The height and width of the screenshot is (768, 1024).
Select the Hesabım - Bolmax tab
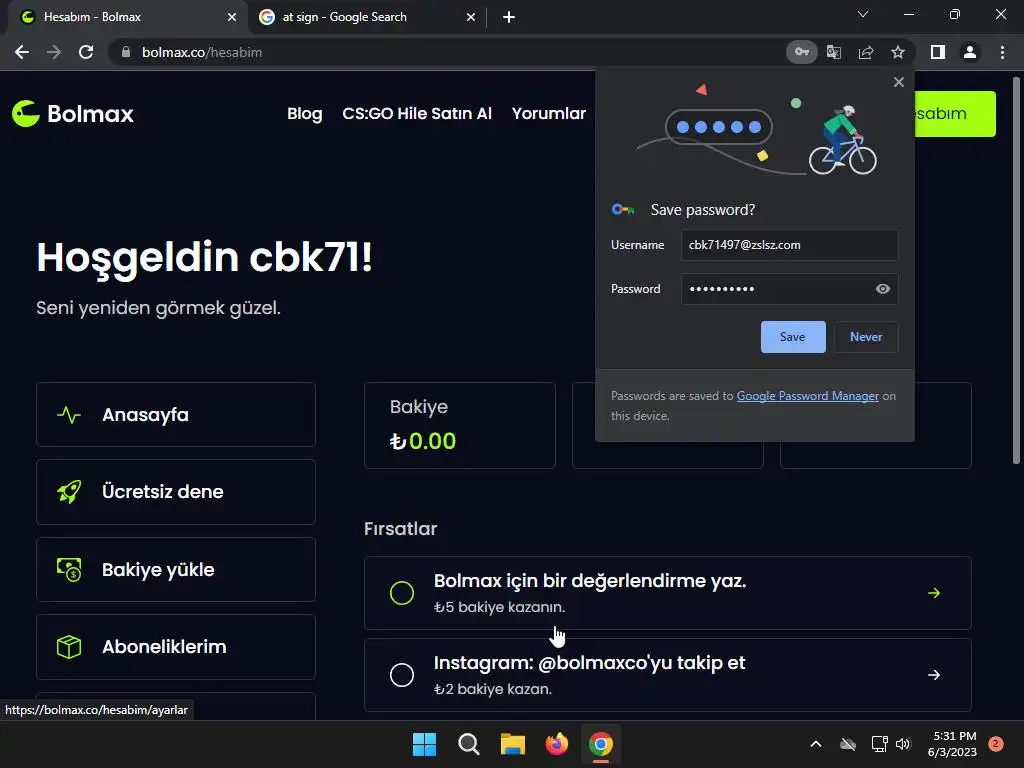127,17
